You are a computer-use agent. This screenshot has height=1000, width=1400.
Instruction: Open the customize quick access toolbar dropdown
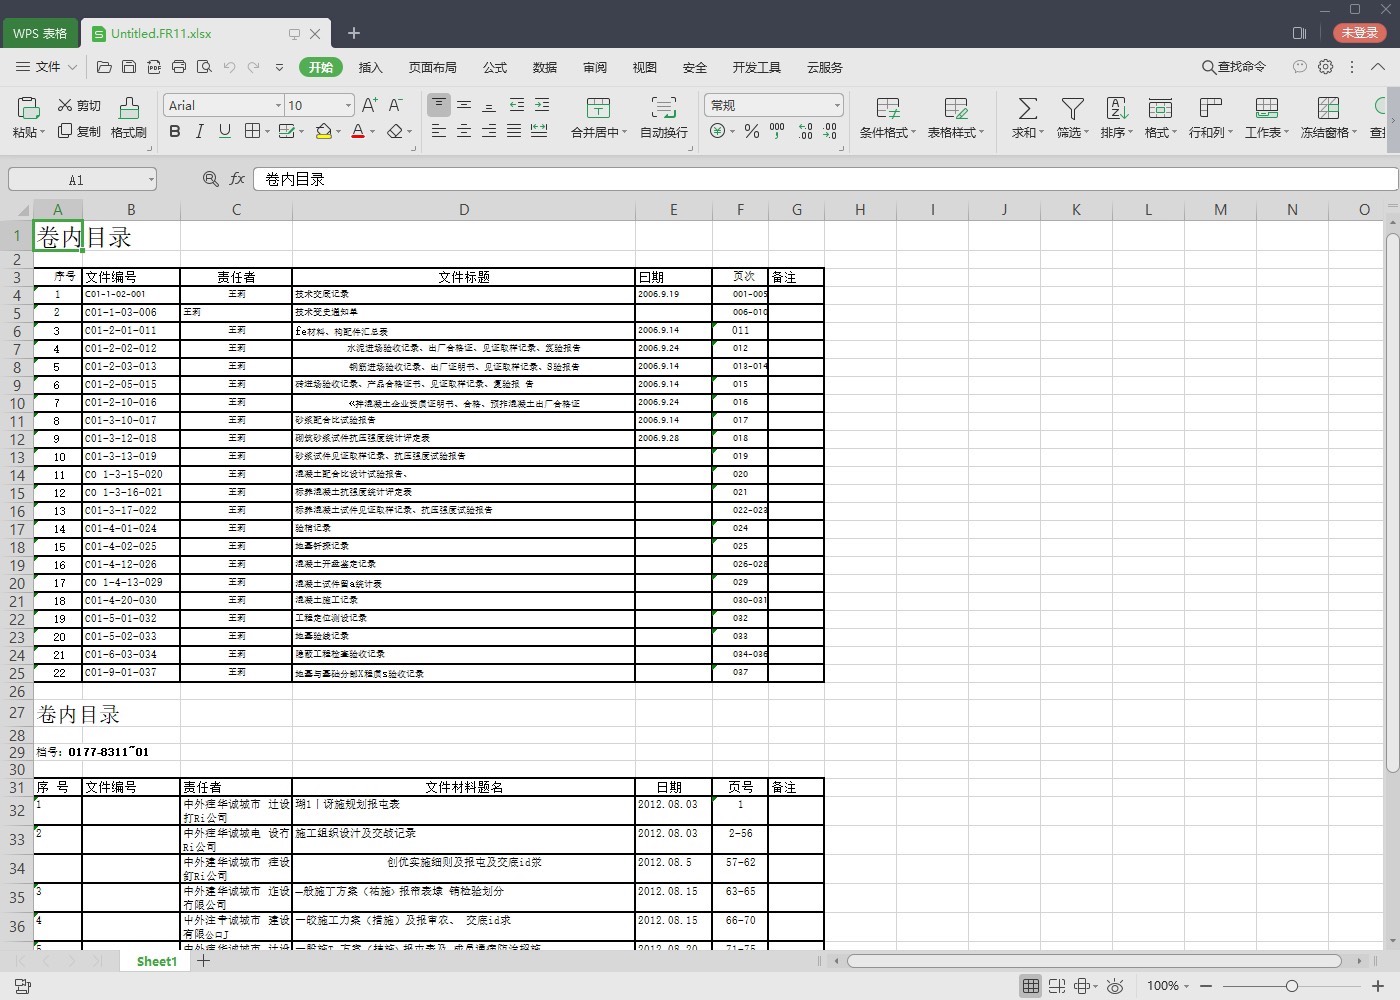[279, 67]
